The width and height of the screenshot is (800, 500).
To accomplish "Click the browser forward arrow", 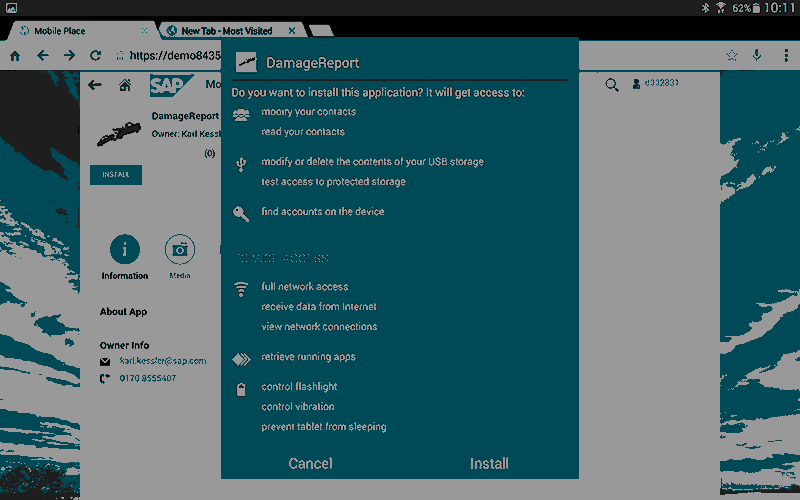I will [69, 56].
